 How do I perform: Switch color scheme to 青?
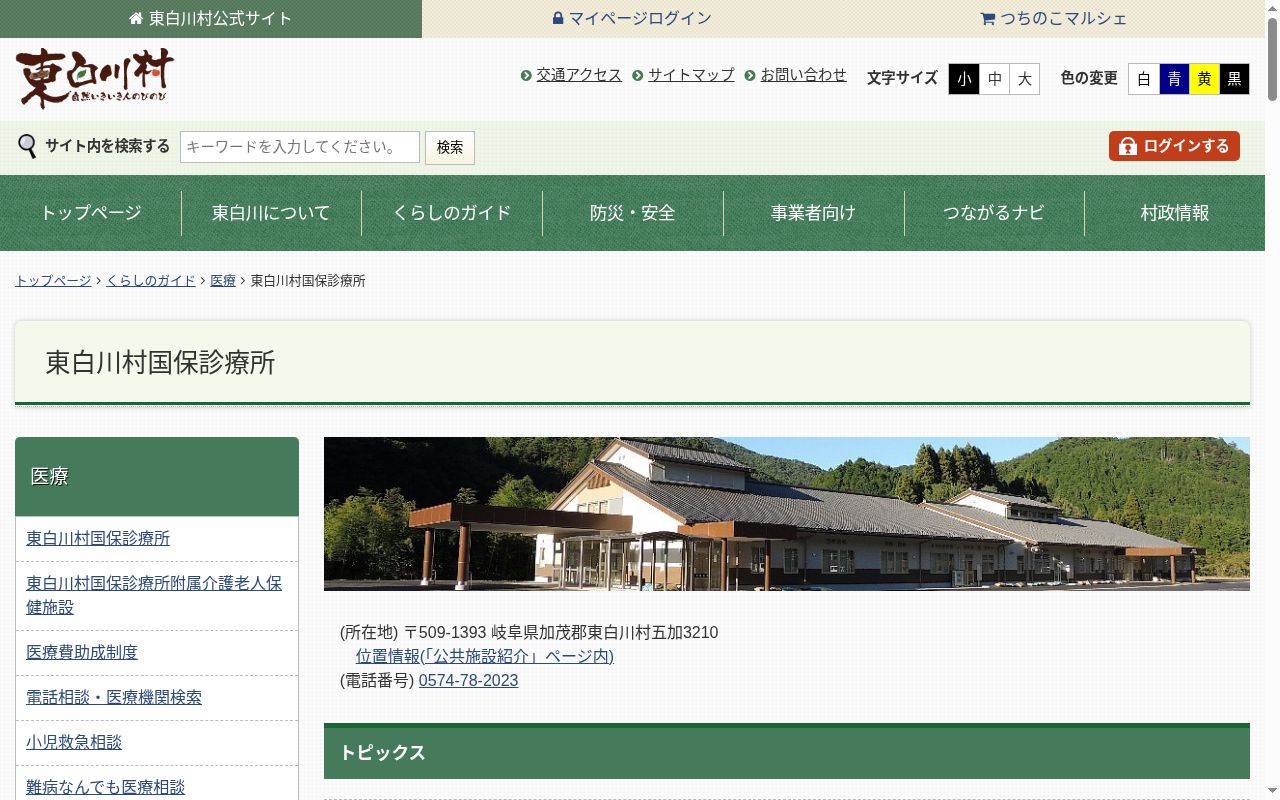1174,79
